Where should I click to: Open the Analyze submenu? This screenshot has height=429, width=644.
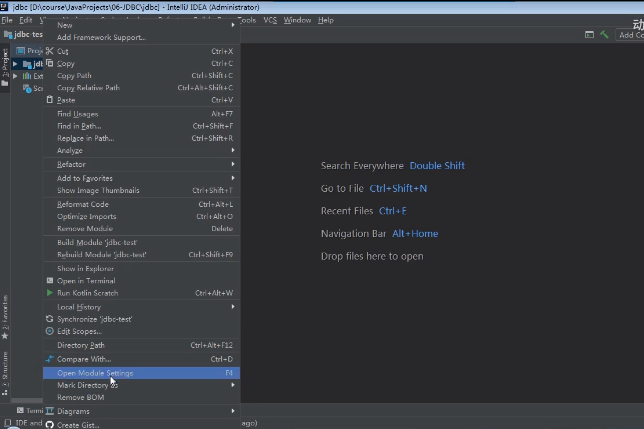click(x=142, y=150)
